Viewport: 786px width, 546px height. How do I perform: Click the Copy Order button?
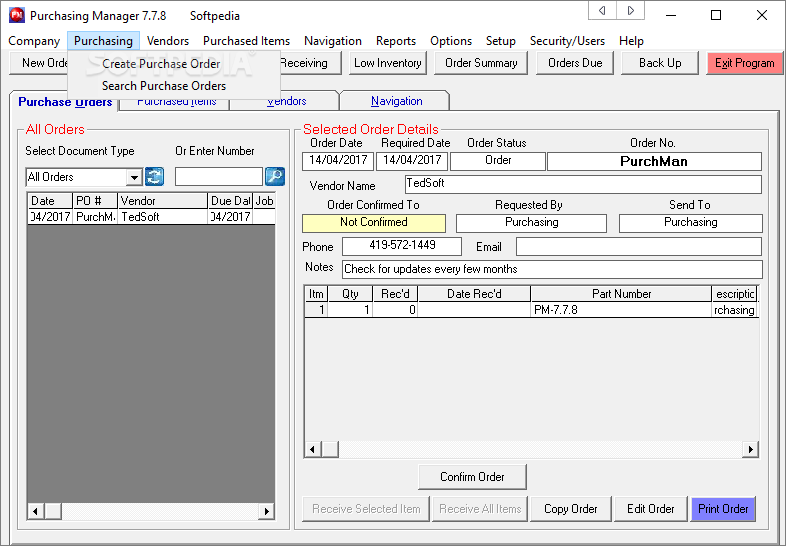570,509
